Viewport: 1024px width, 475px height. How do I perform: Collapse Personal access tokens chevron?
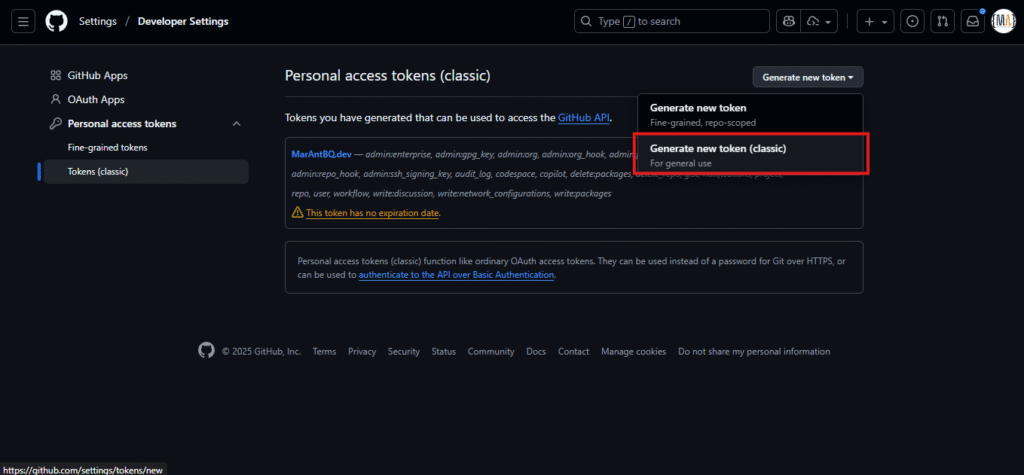tap(236, 123)
